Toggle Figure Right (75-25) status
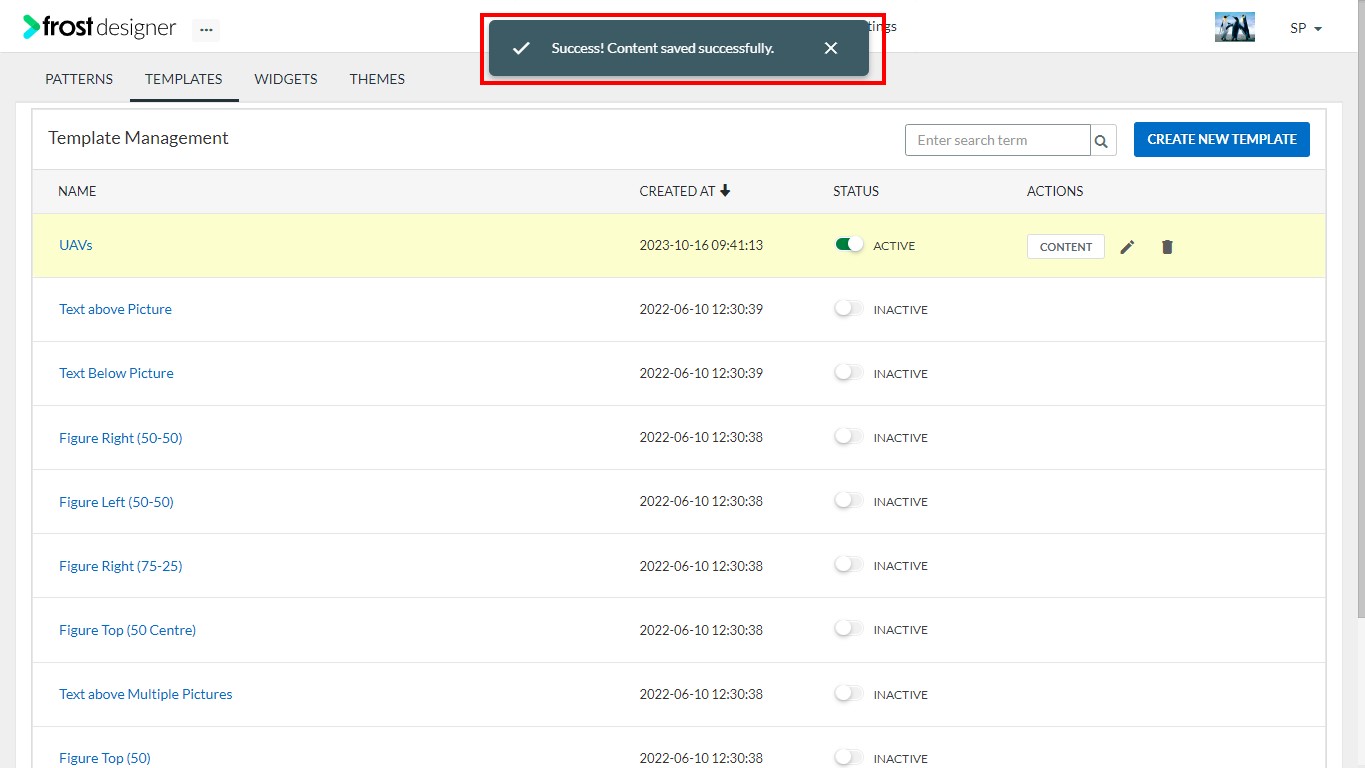 click(x=849, y=565)
